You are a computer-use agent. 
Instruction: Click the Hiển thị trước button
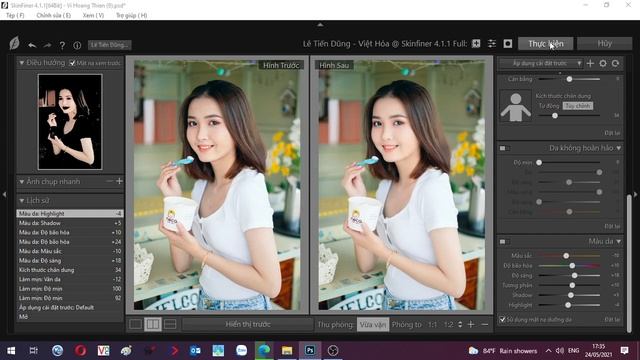click(248, 324)
